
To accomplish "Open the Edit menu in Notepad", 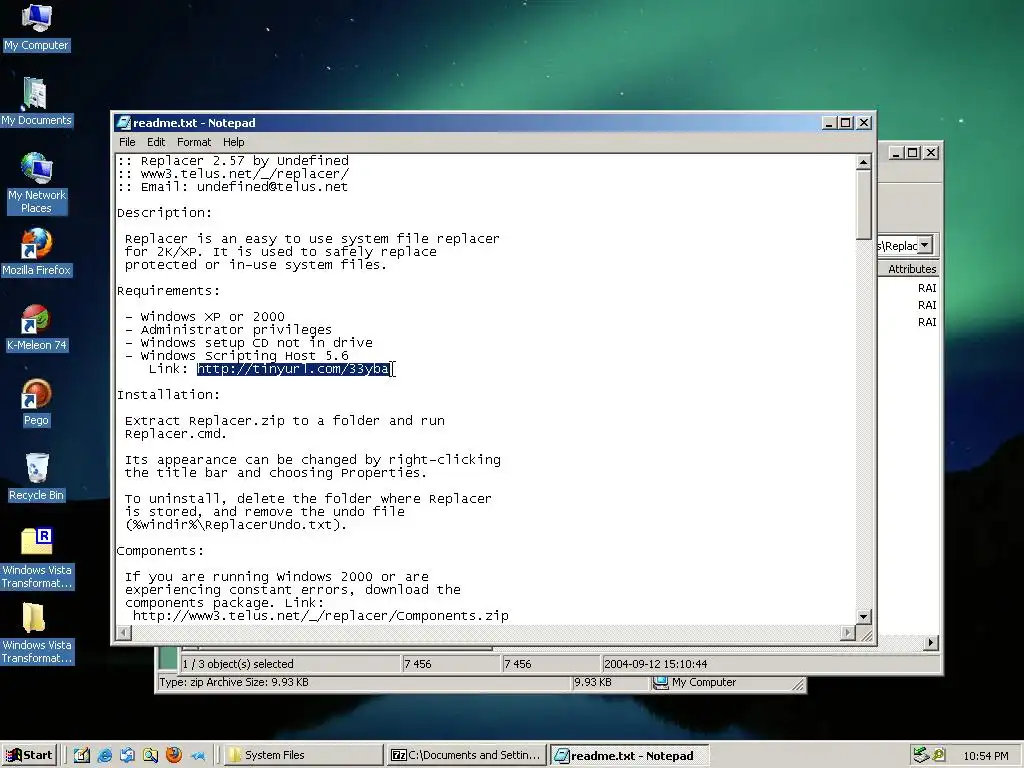I will (x=155, y=142).
